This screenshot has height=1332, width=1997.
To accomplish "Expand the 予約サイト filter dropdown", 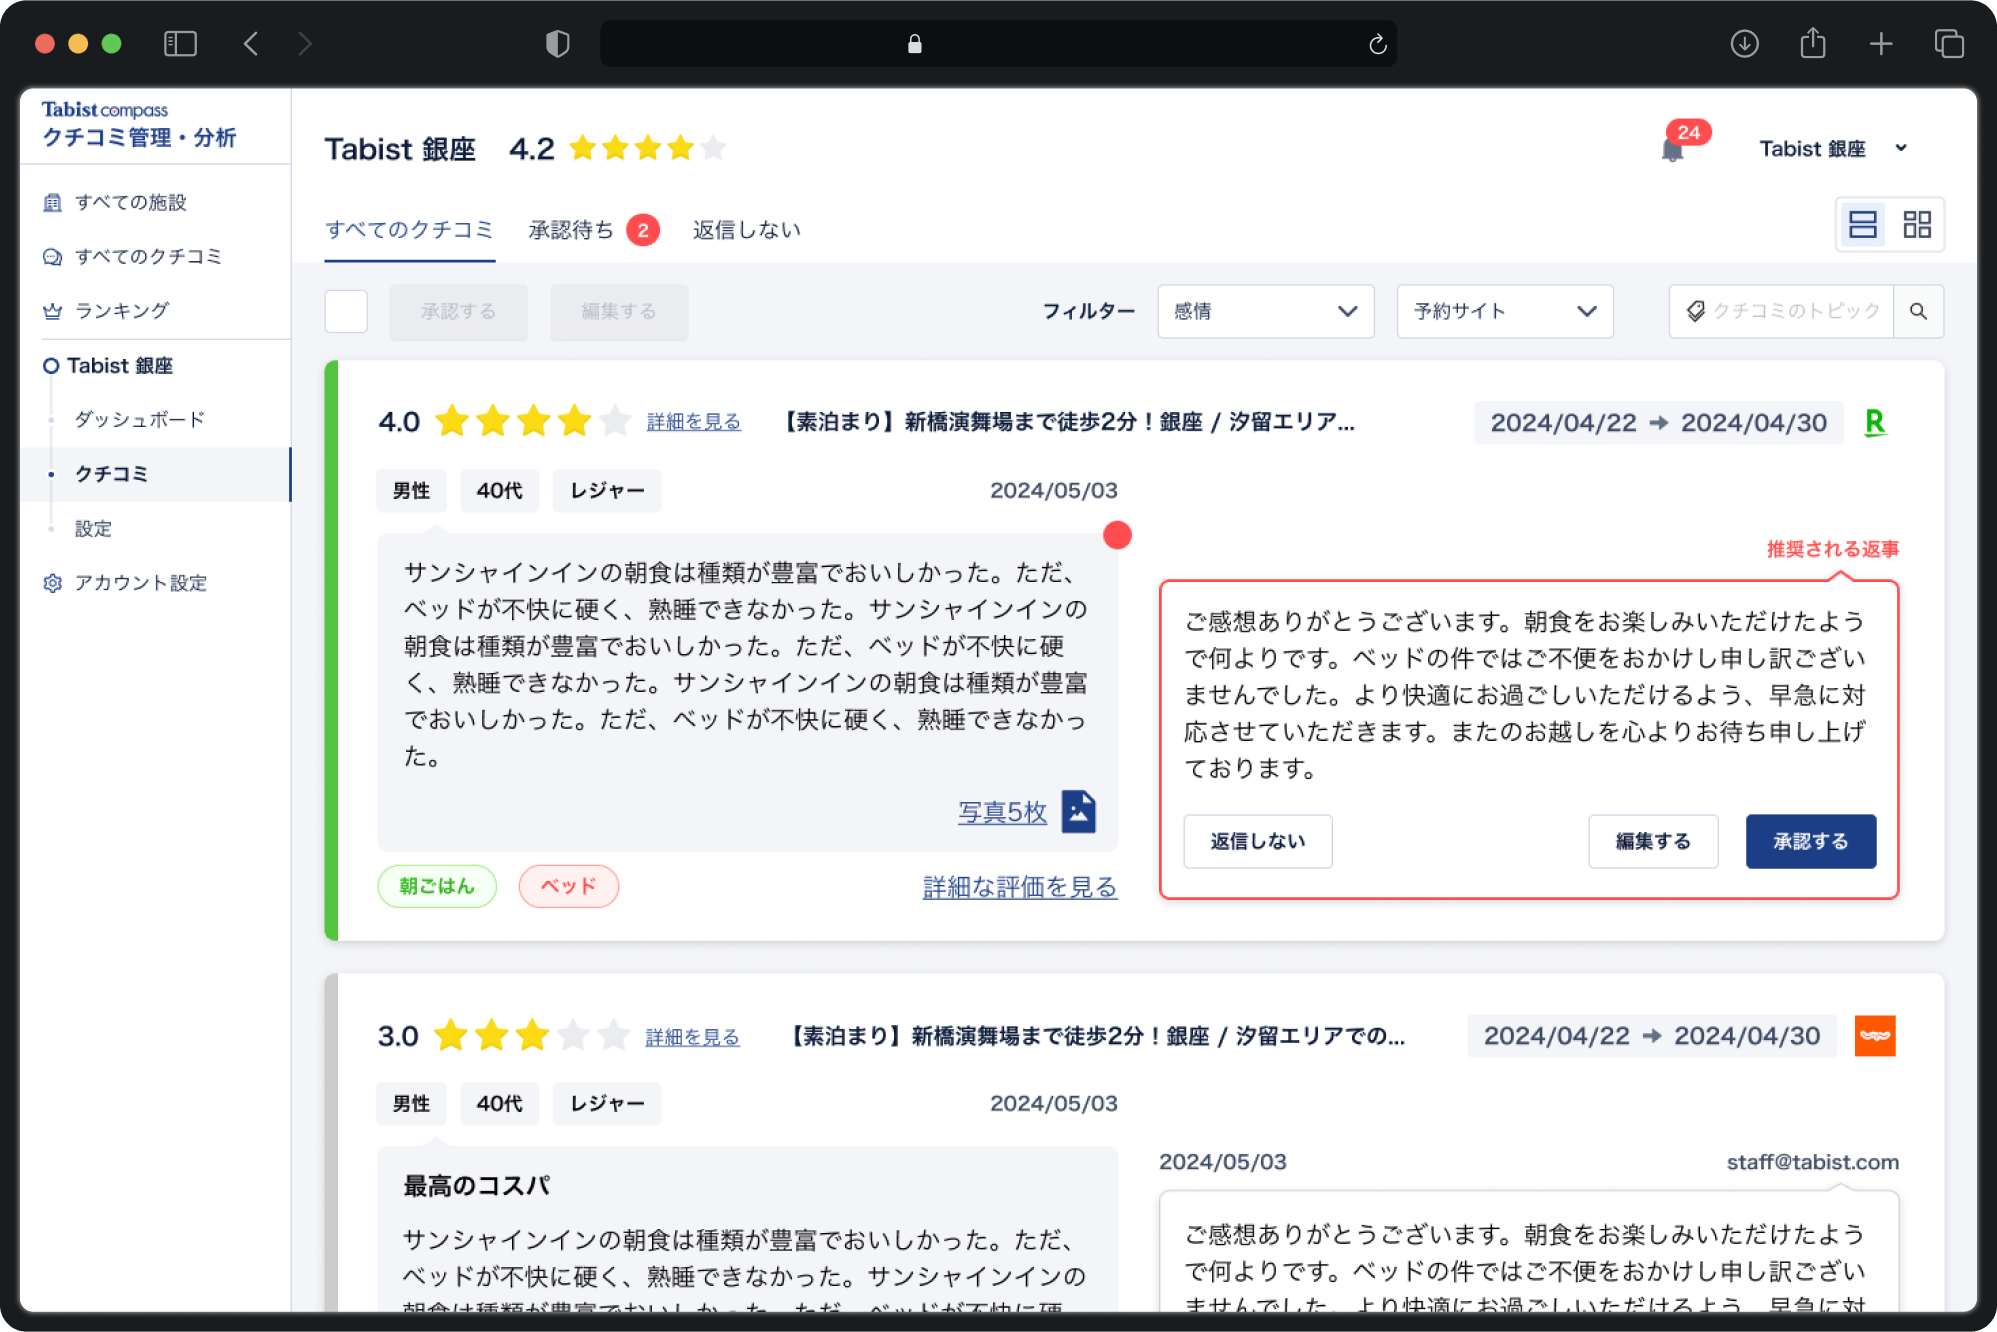I will click(x=1504, y=311).
